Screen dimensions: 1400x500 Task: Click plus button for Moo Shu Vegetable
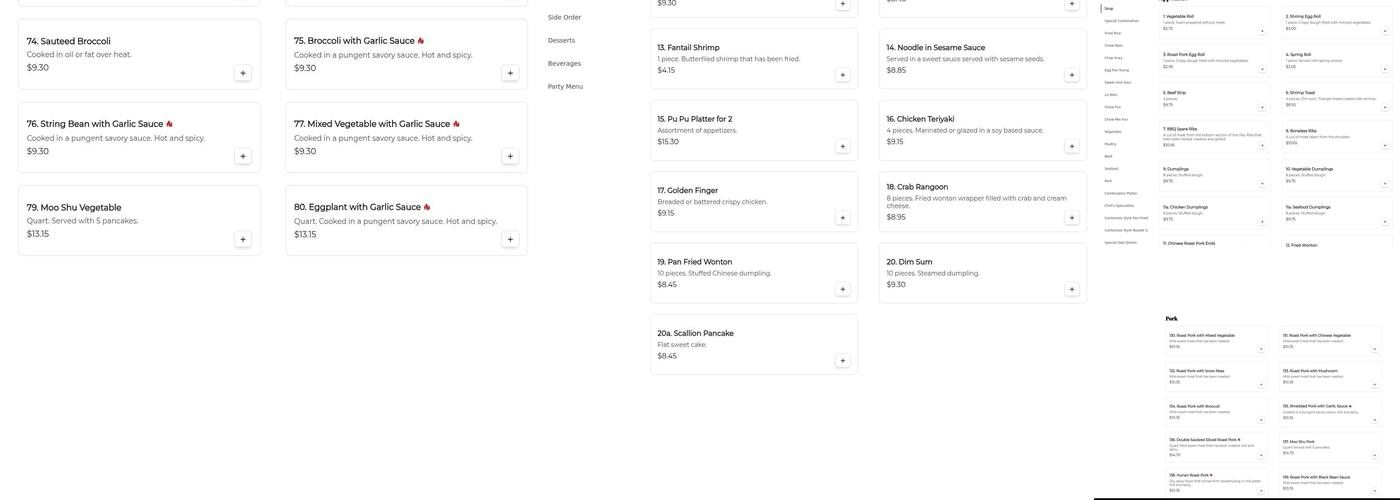243,240
